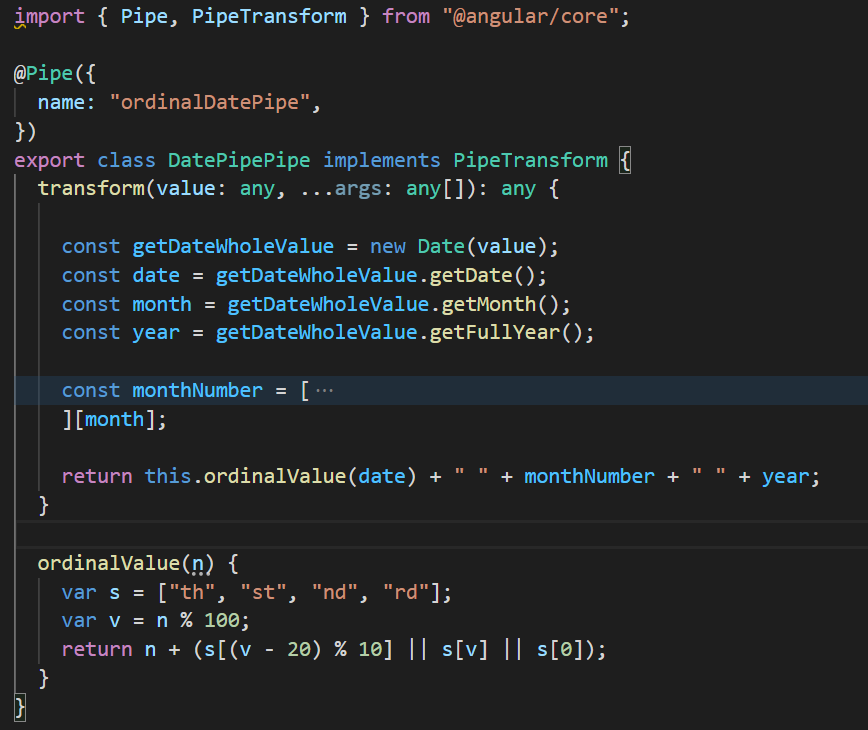
Task: Click the closing brace at the file end
Action: tap(18, 707)
